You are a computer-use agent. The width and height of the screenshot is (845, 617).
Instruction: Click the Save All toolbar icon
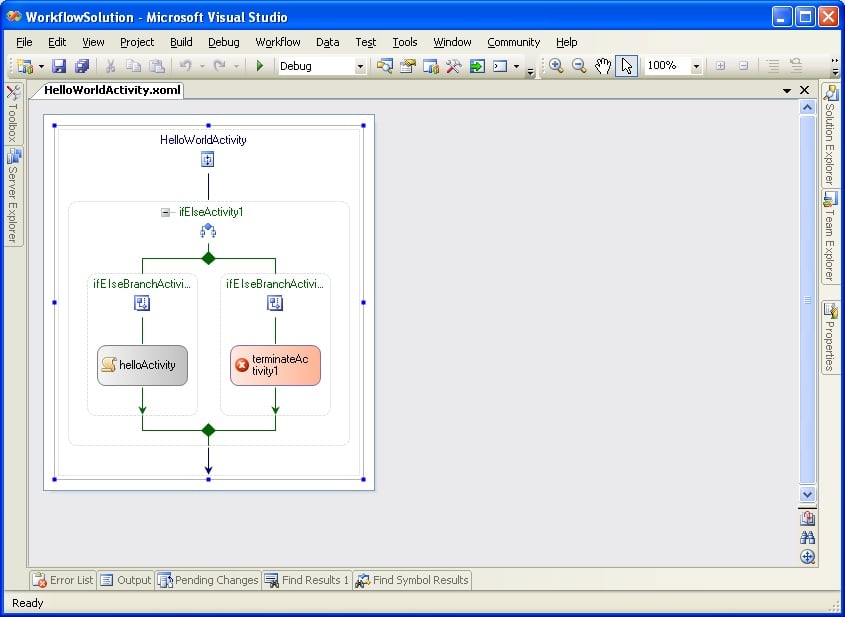click(82, 66)
